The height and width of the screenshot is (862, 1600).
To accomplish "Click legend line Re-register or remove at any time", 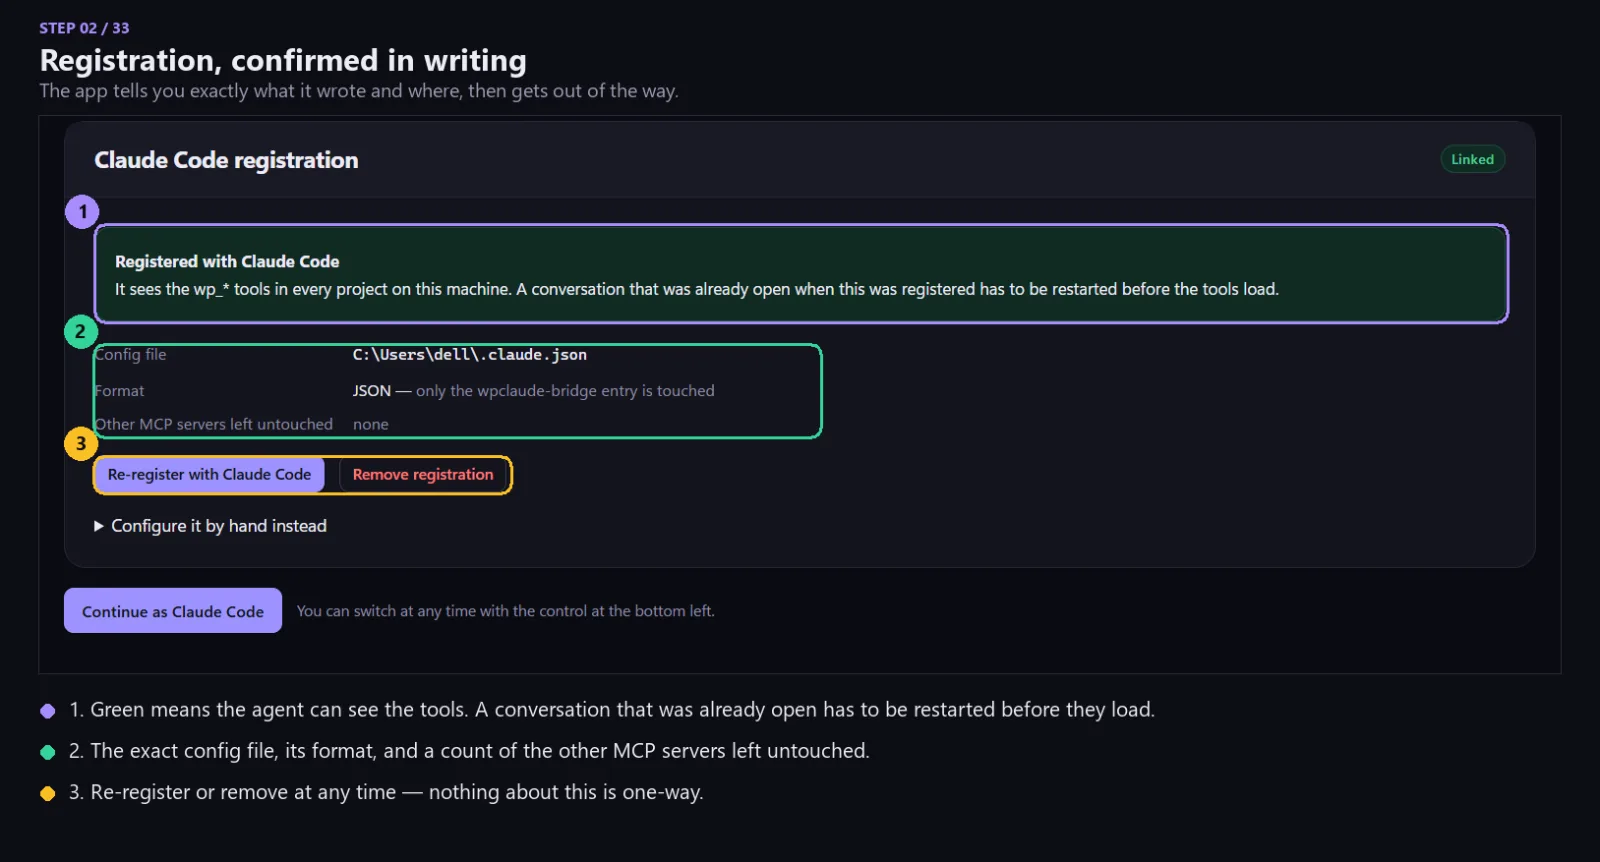I will tap(386, 792).
